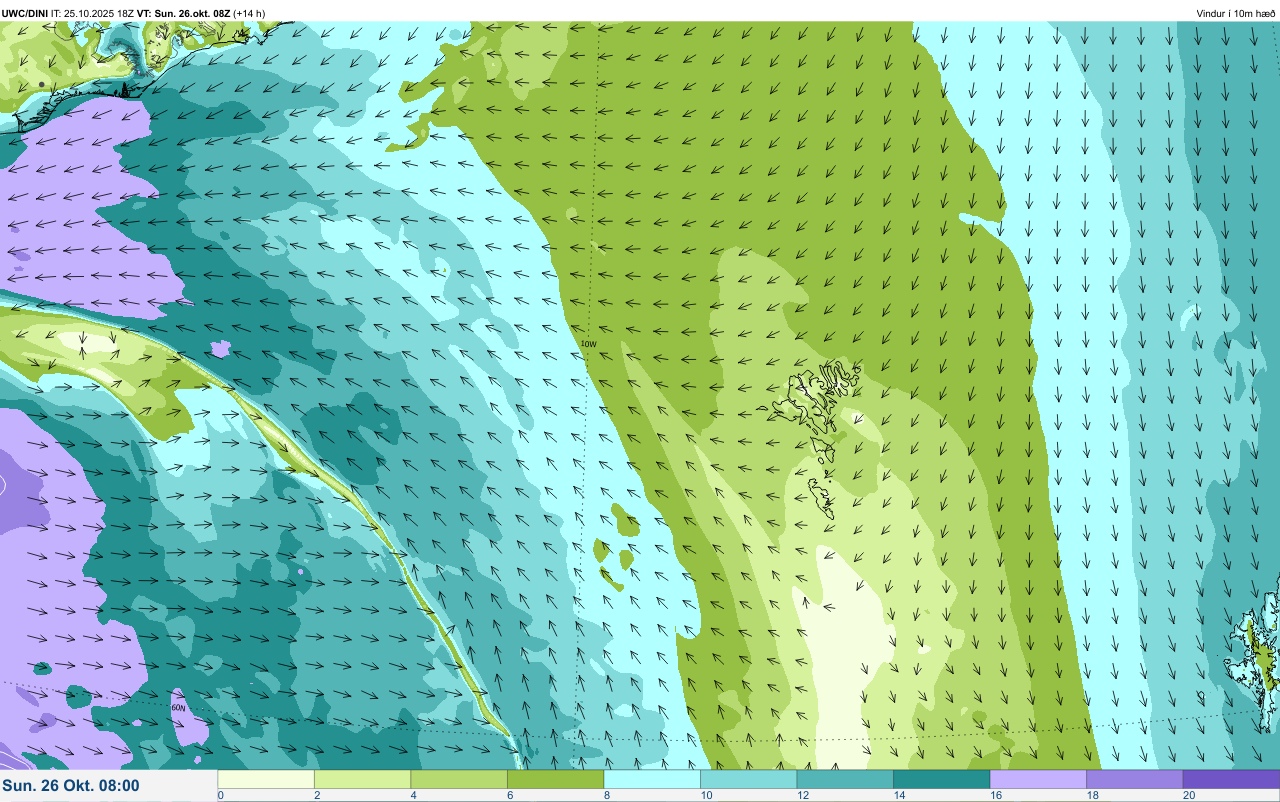Image resolution: width=1280 pixels, height=802 pixels.
Task: Choose the 14–16 dark teal legend swatch
Action: coord(941,779)
